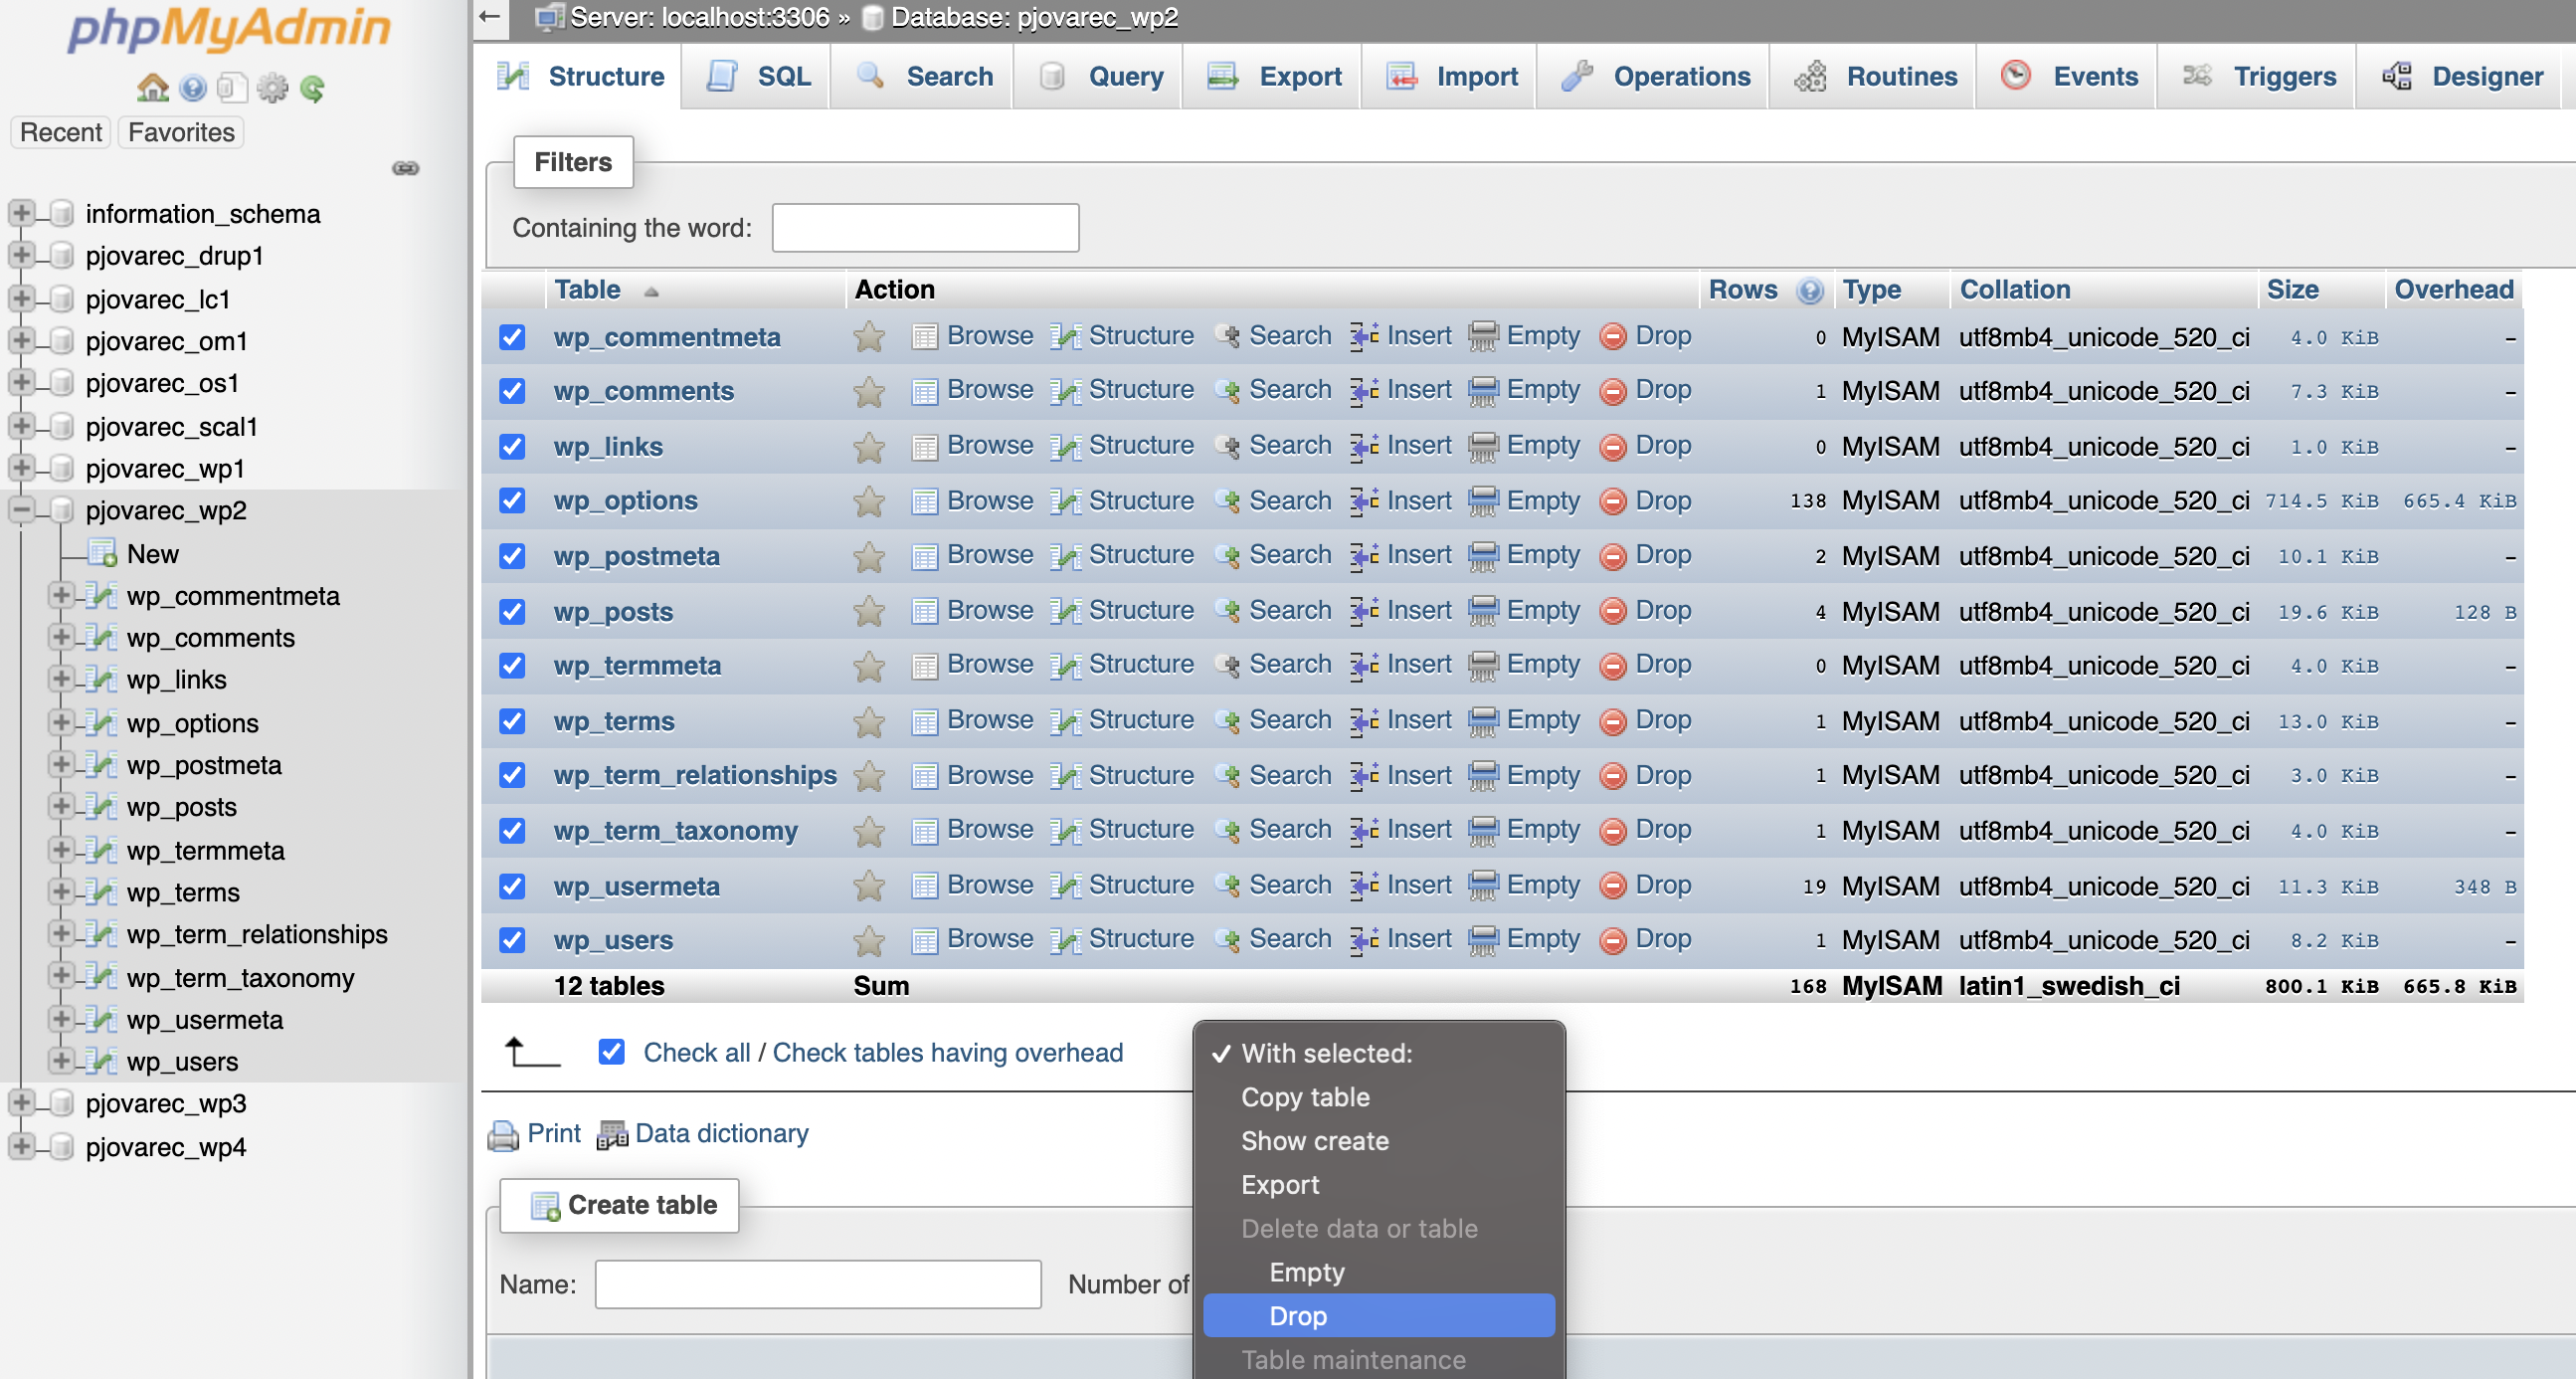2576x1379 pixels.
Task: Click the Rows help question-mark icon
Action: [1809, 290]
